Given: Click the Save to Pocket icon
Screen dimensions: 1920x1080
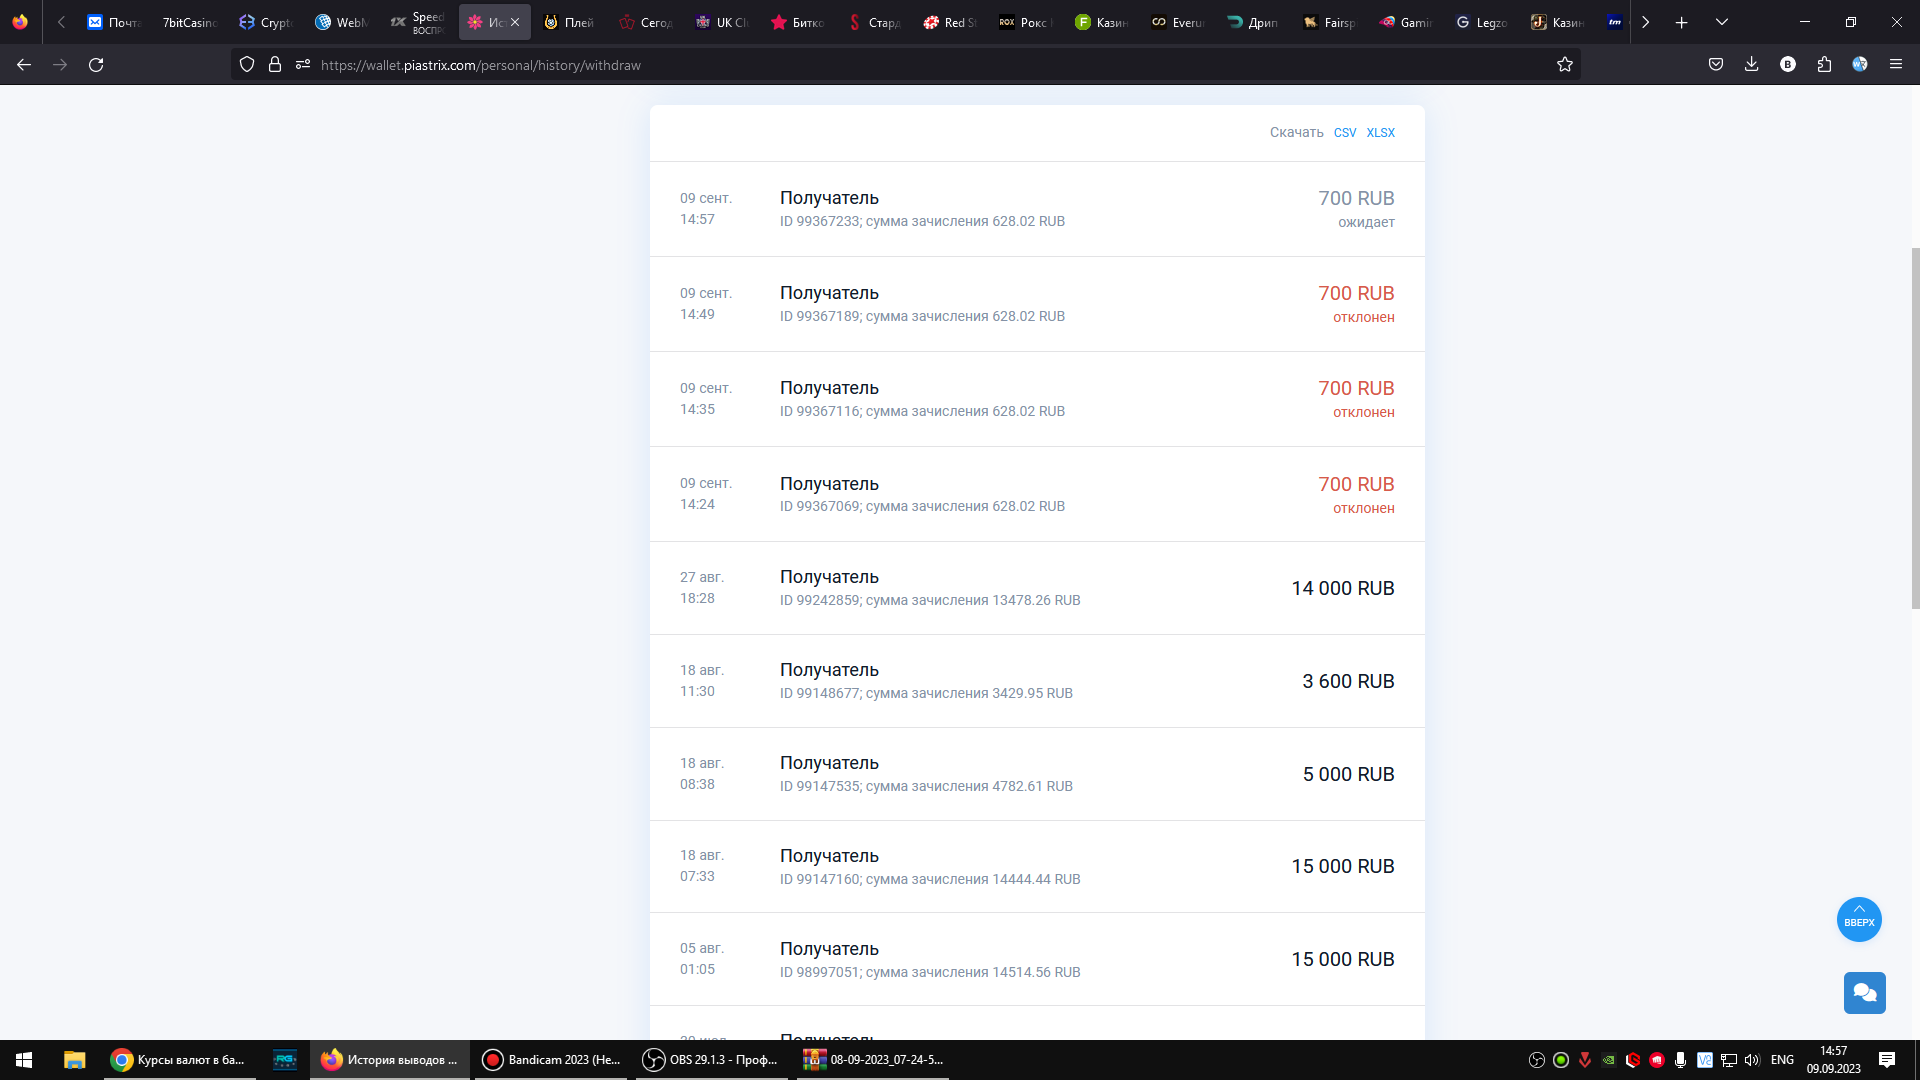Looking at the screenshot, I should (1716, 65).
